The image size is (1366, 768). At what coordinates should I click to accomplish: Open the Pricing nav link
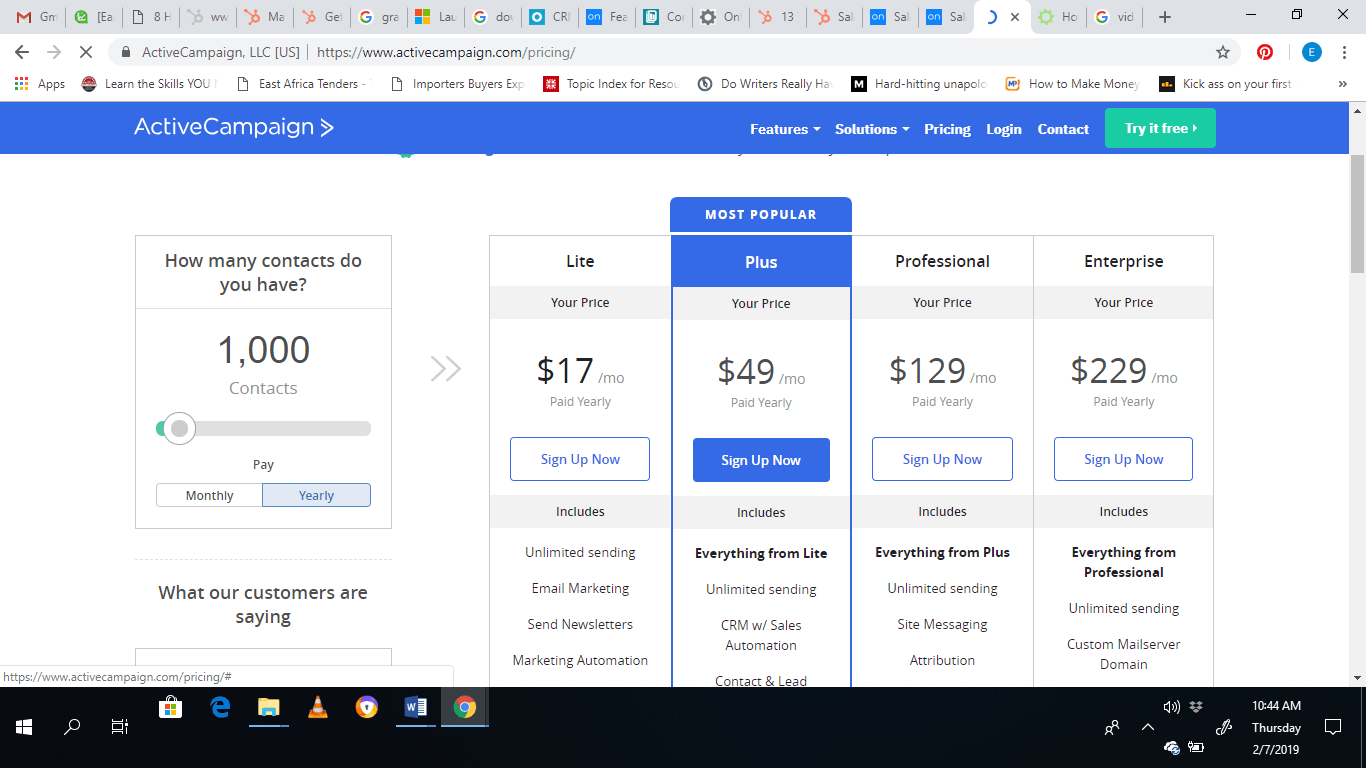(x=947, y=129)
